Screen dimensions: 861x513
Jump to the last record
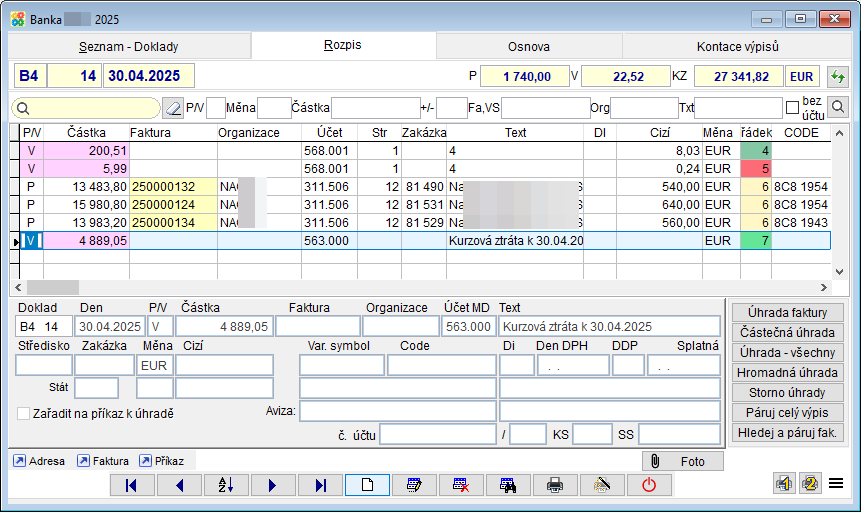coord(320,485)
